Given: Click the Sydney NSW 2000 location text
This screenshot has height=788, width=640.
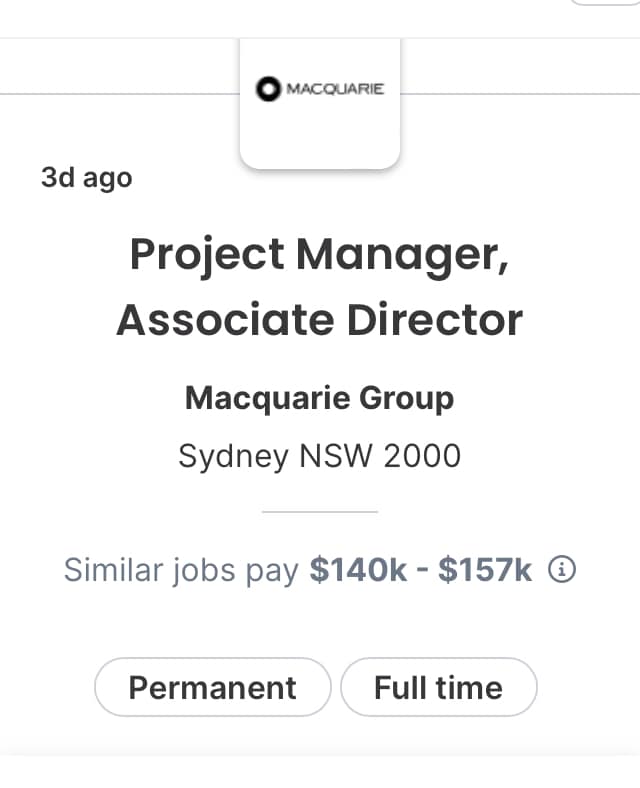Looking at the screenshot, I should pos(320,456).
